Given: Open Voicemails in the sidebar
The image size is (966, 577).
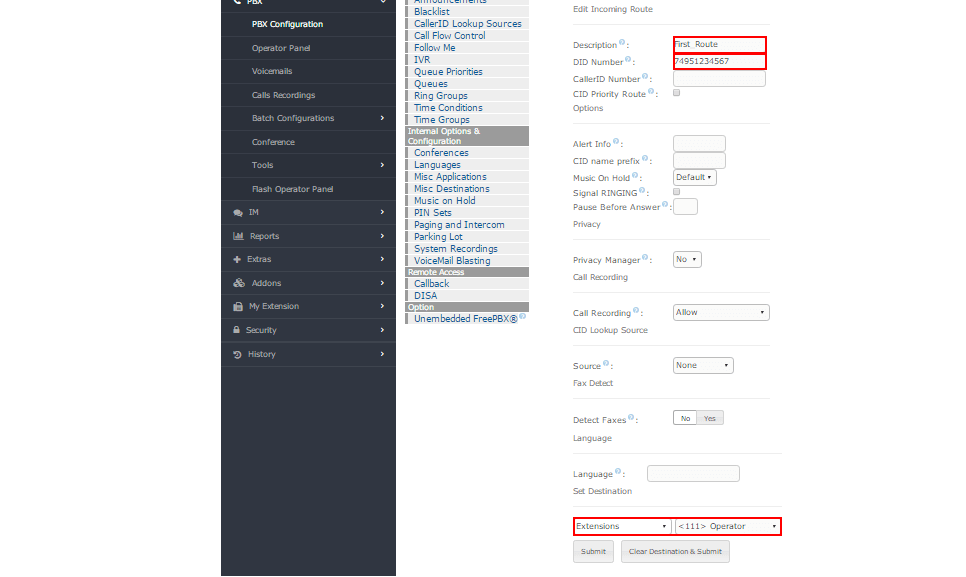Looking at the screenshot, I should [x=272, y=71].
